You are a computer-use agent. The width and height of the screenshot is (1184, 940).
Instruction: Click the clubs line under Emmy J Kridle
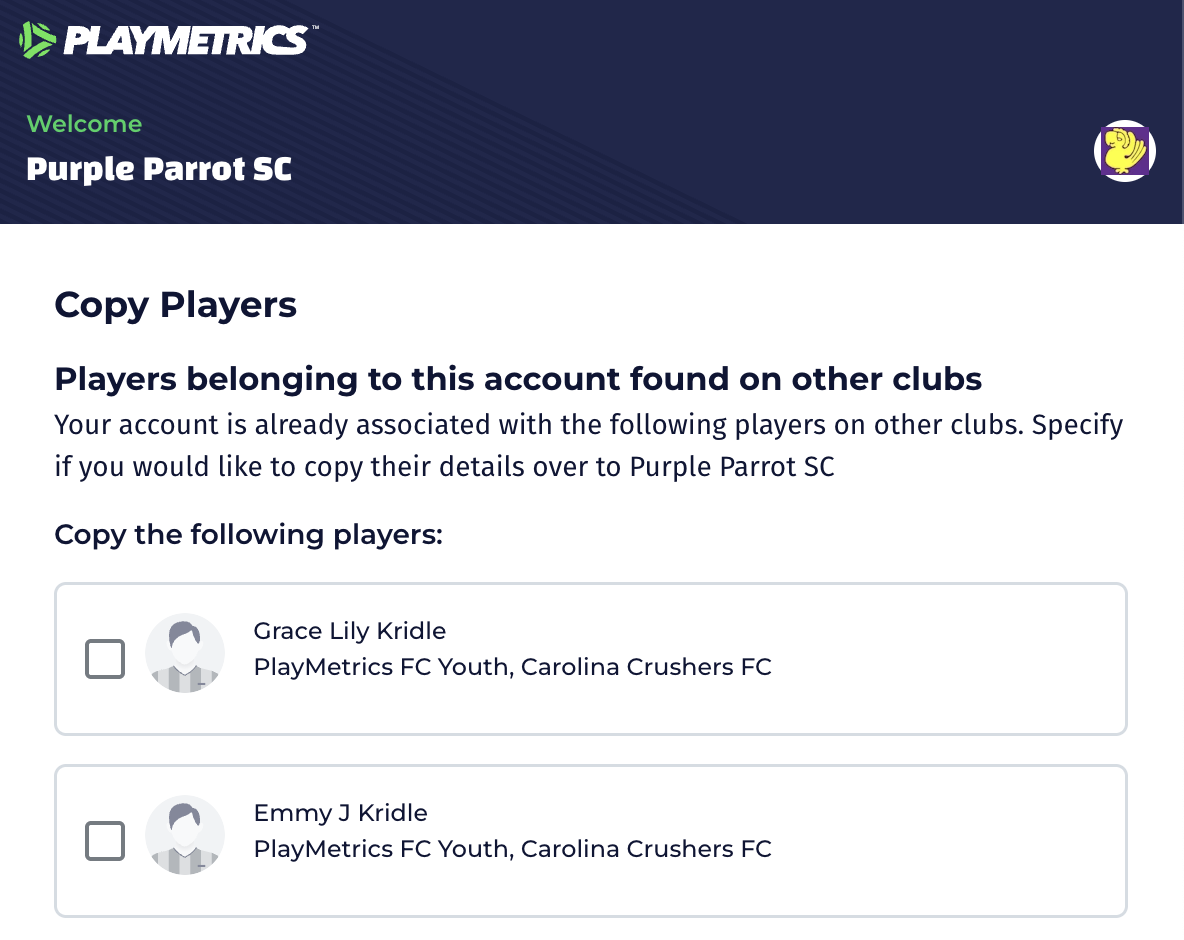tap(512, 849)
